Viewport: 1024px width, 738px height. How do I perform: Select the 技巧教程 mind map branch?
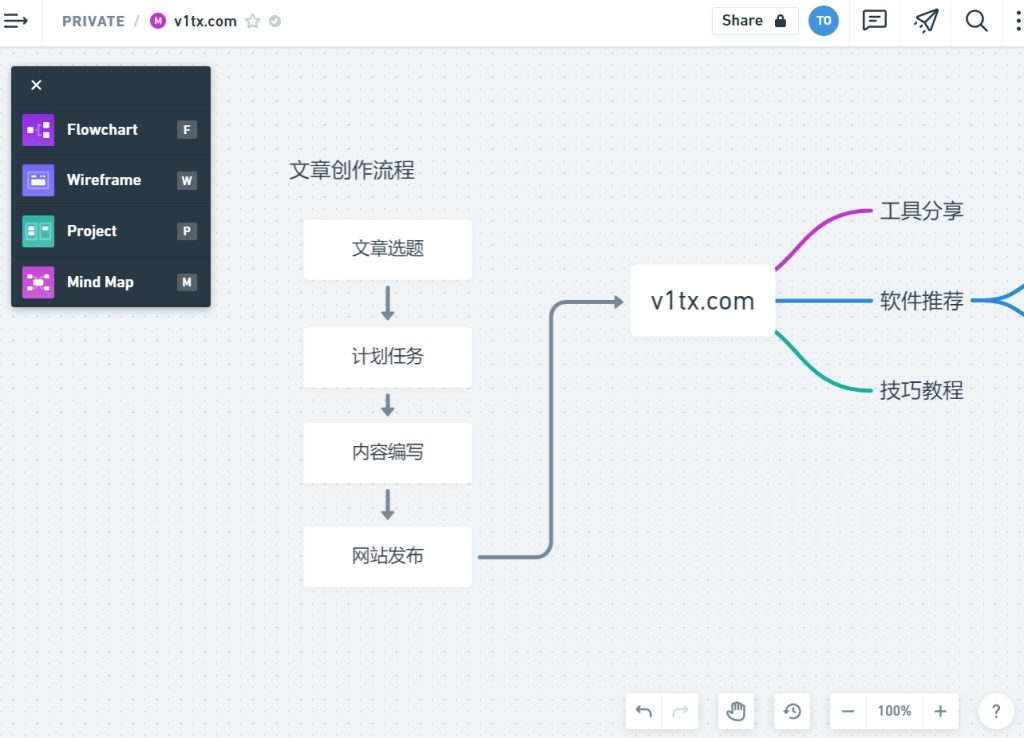(921, 391)
